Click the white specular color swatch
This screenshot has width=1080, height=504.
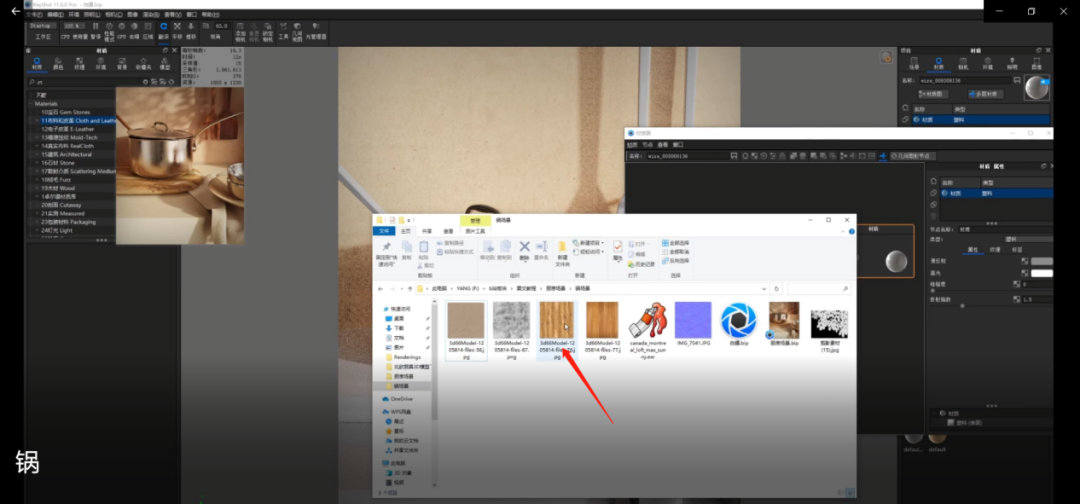pyautogui.click(x=1041, y=273)
